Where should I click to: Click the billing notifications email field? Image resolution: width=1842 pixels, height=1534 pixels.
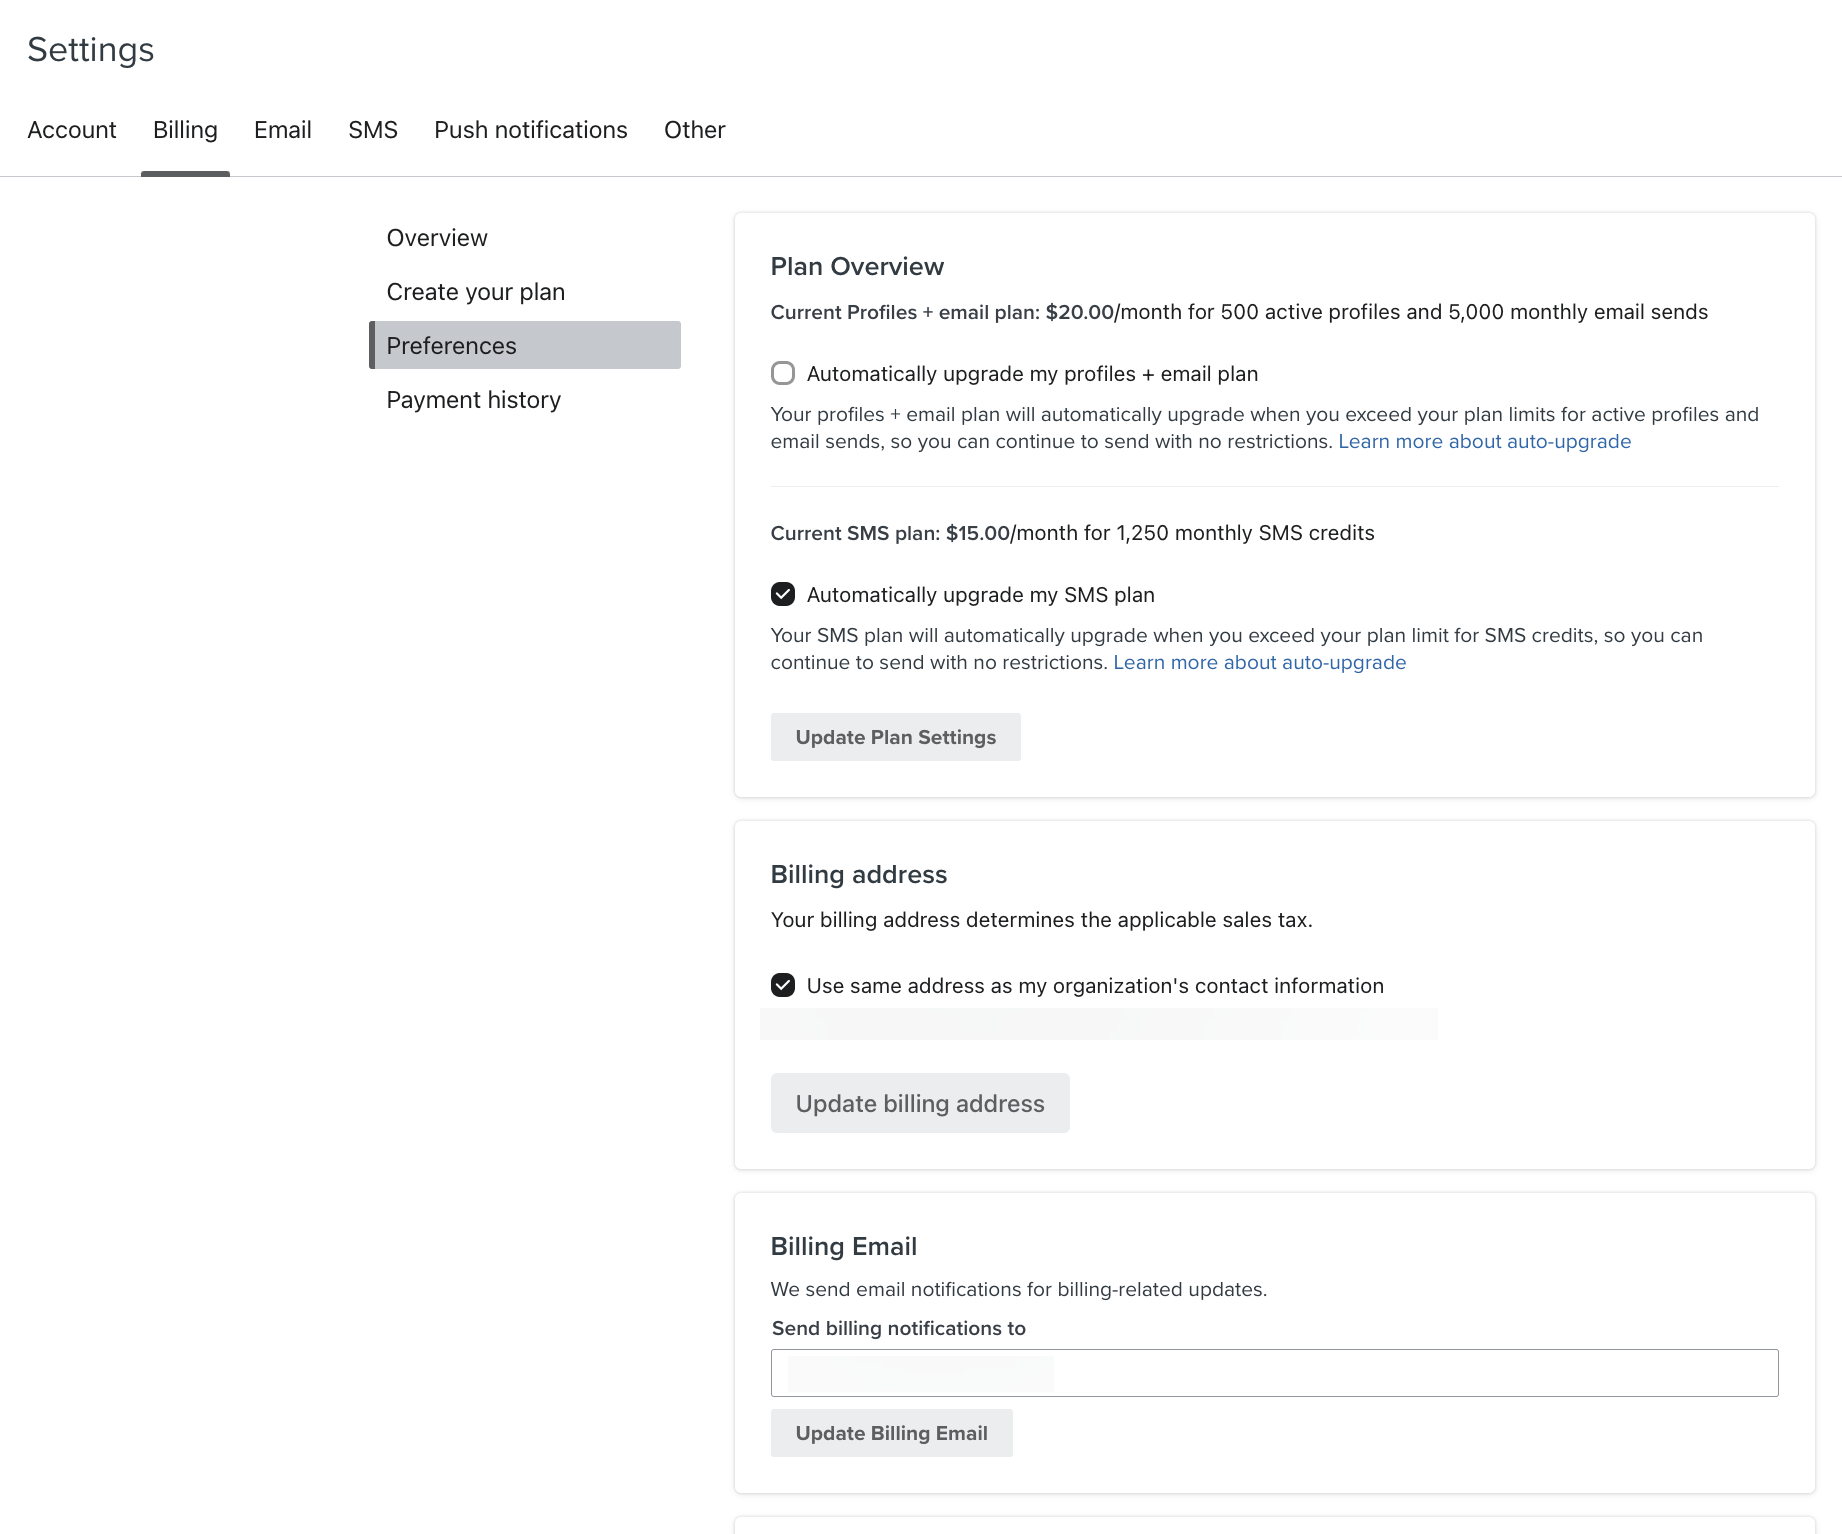1274,1372
